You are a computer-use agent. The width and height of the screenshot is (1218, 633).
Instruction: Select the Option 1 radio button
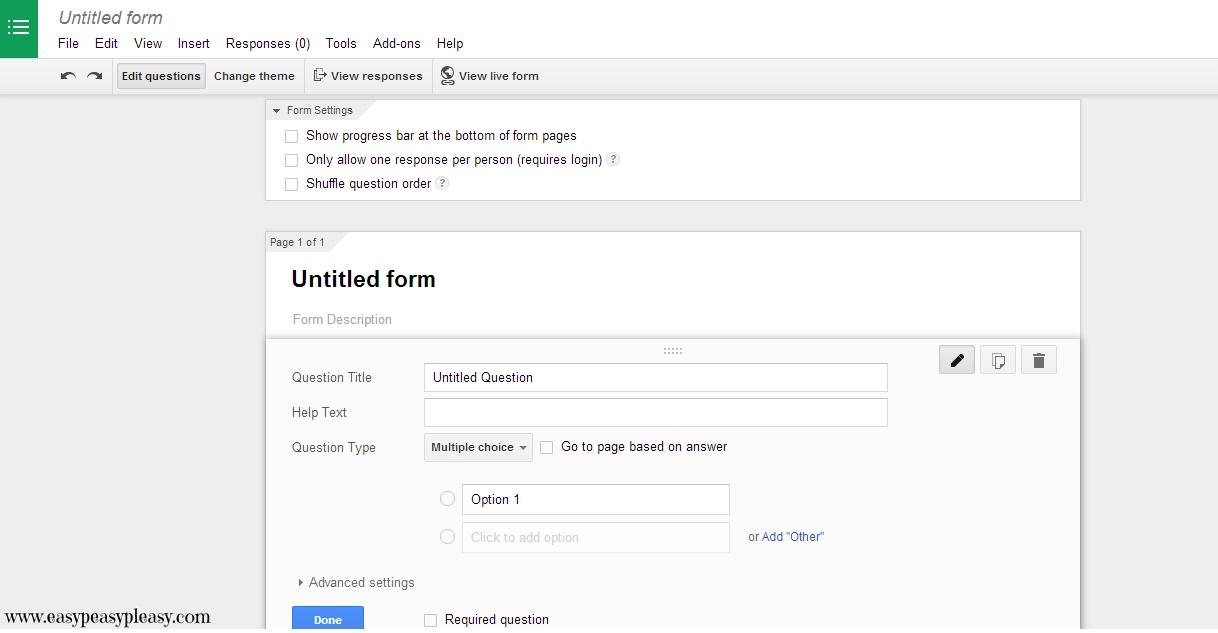coord(447,499)
